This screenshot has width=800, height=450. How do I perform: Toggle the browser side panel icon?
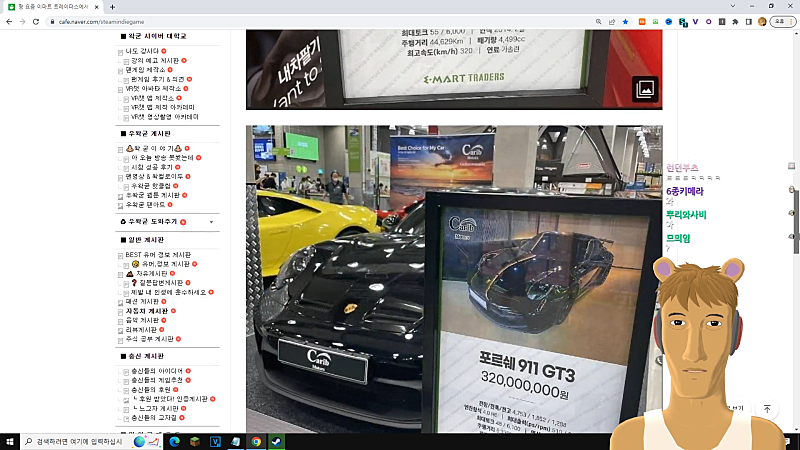748,22
